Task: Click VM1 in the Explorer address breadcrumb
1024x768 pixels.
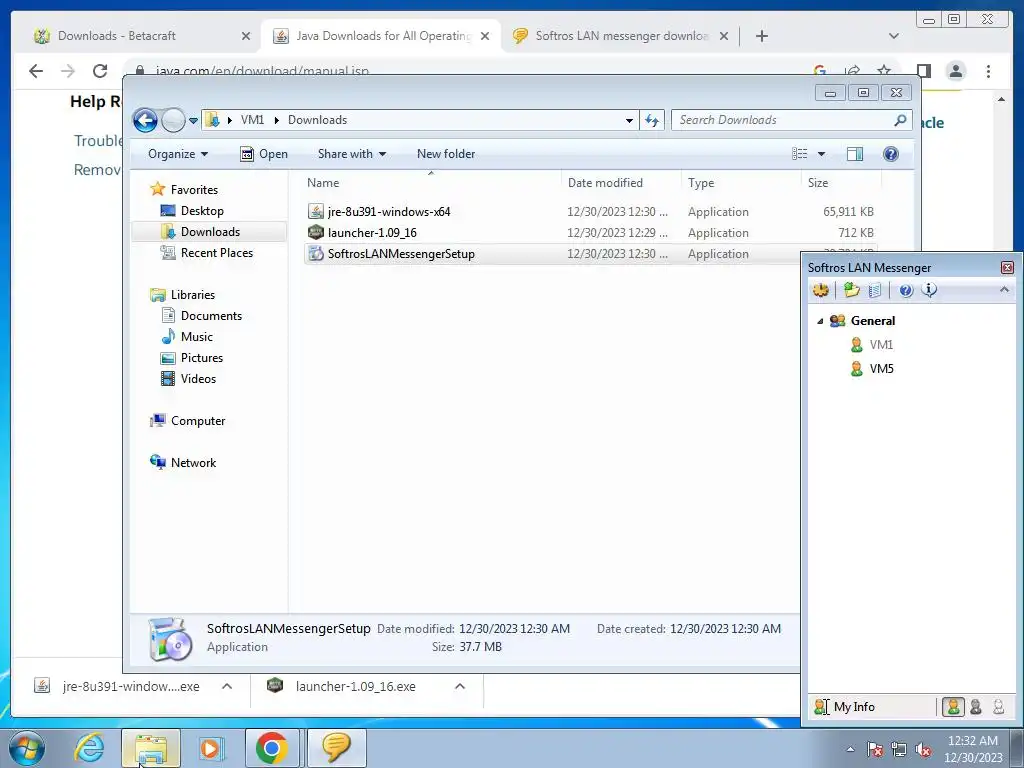Action: 252,120
